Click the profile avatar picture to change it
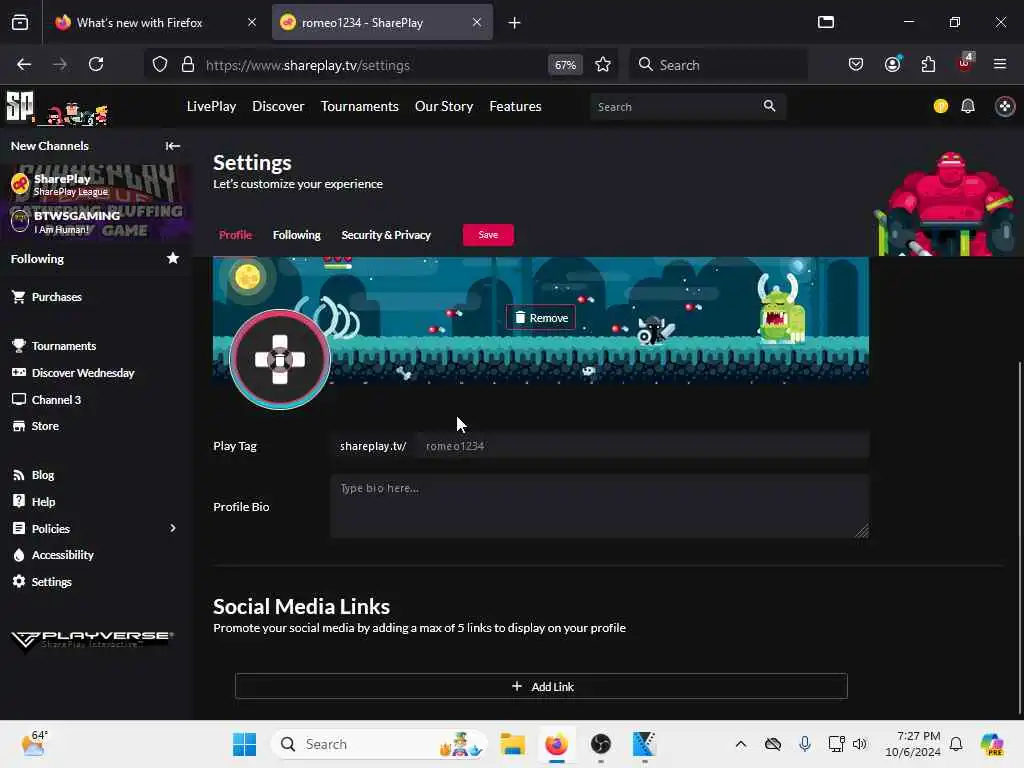Image resolution: width=1024 pixels, height=768 pixels. coord(280,359)
